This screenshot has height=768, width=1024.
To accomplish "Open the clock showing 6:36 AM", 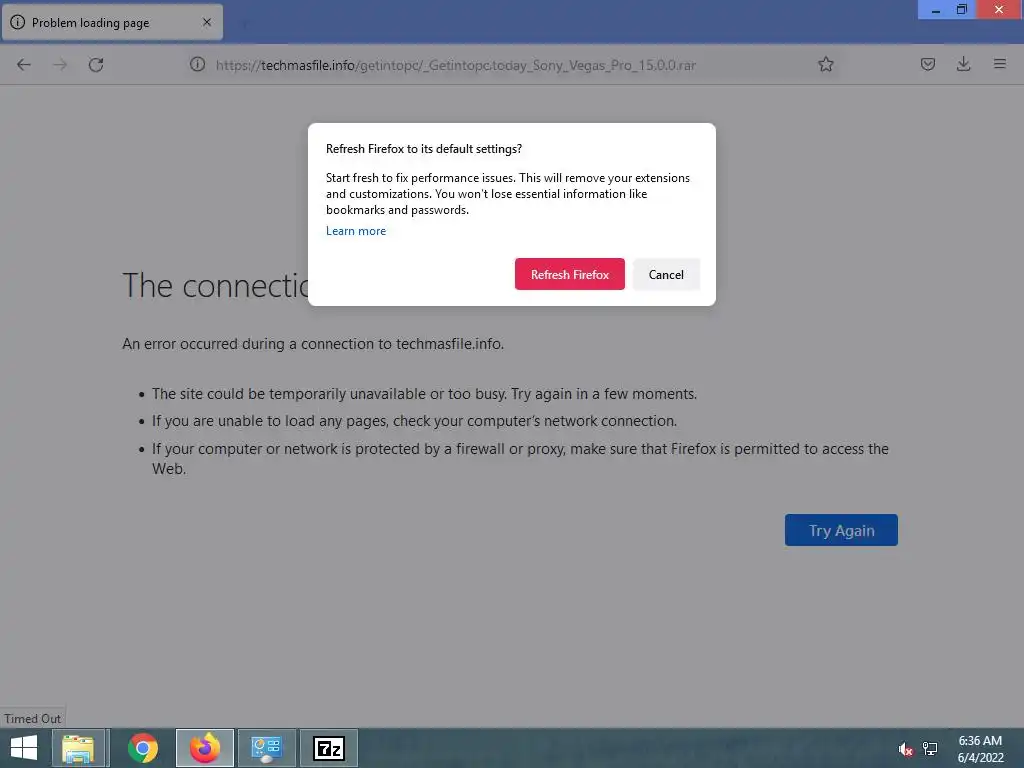I will tap(980, 749).
